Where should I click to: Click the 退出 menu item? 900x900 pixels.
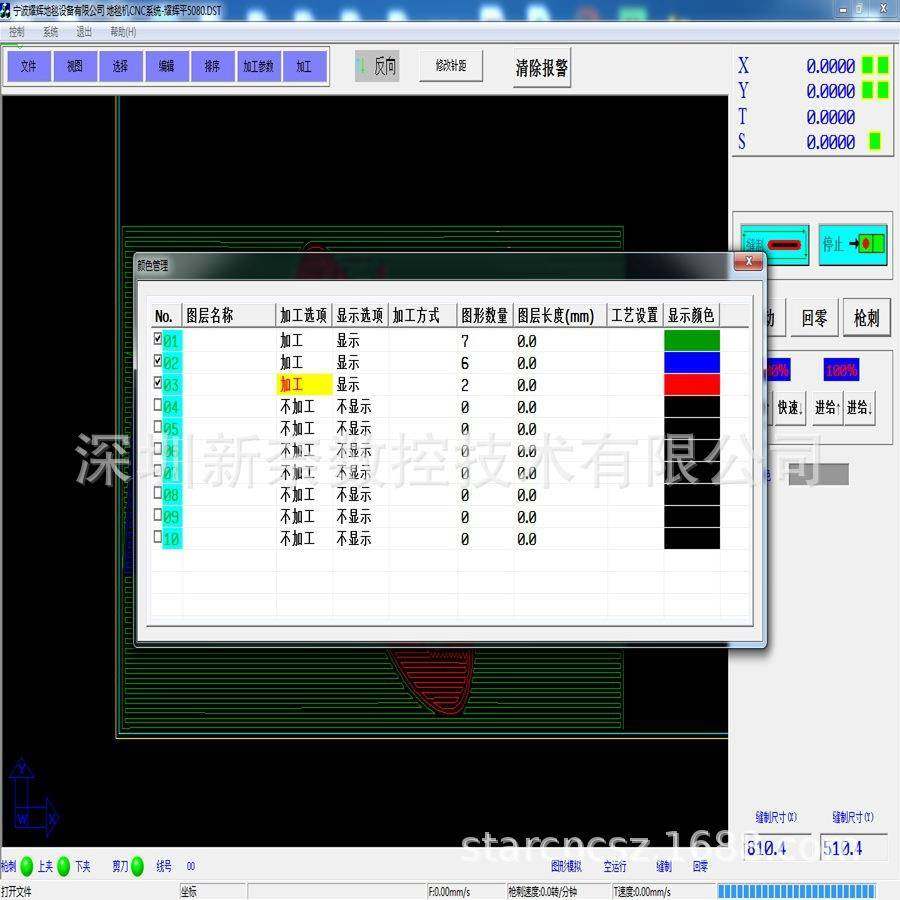click(84, 32)
